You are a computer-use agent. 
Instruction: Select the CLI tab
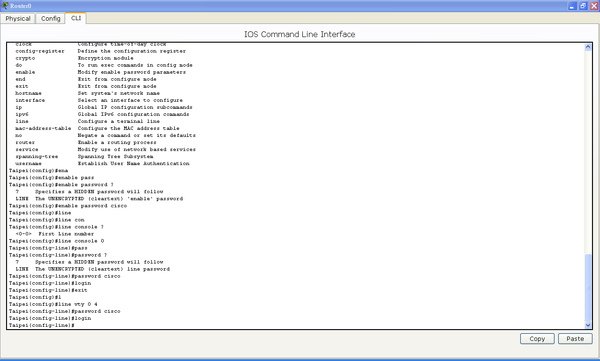[76, 18]
